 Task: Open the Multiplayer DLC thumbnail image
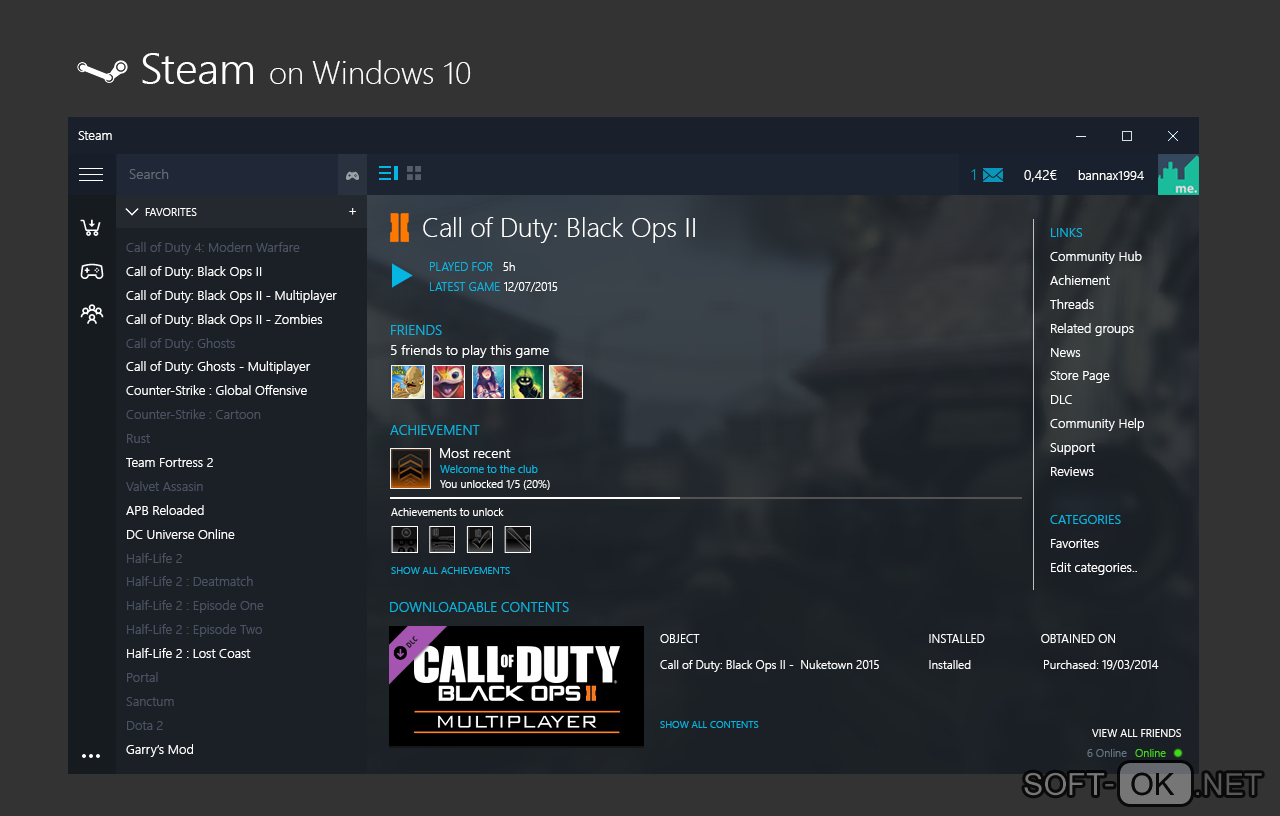pyautogui.click(x=516, y=686)
